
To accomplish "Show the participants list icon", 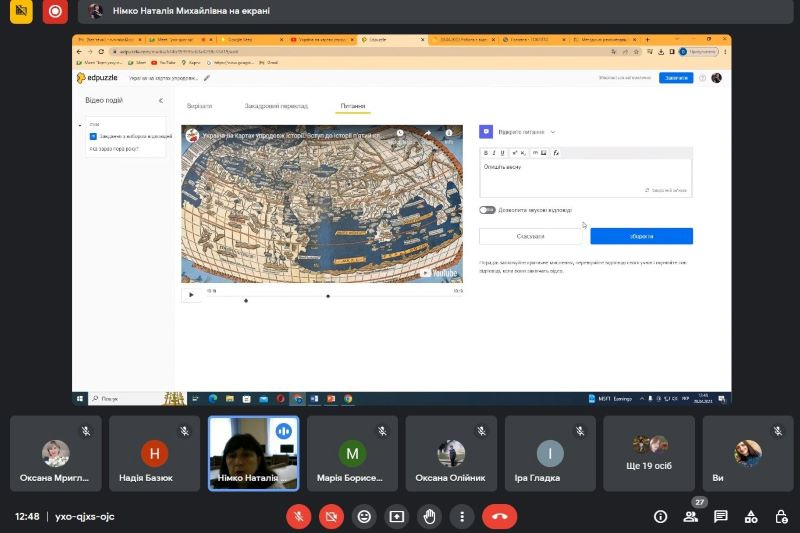I will (690, 517).
